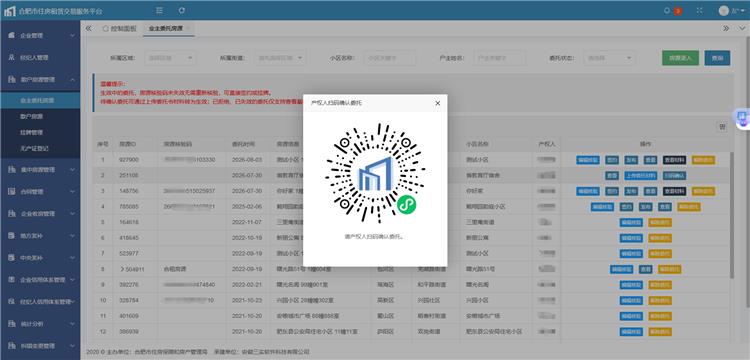Click the blue edit button in row 927900

[588, 160]
